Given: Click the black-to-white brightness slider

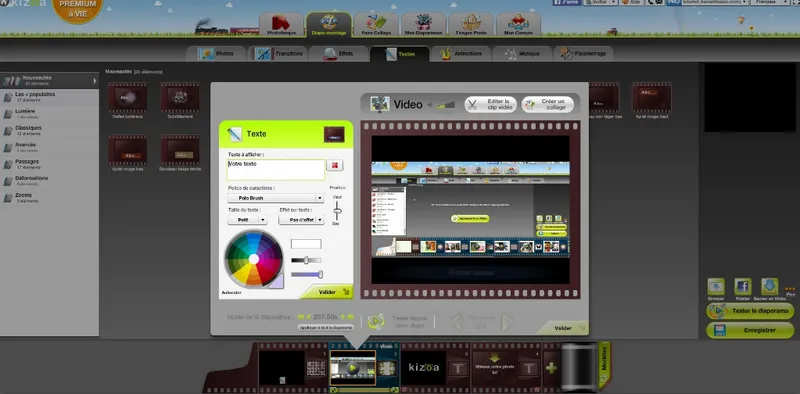Looking at the screenshot, I should 306,260.
